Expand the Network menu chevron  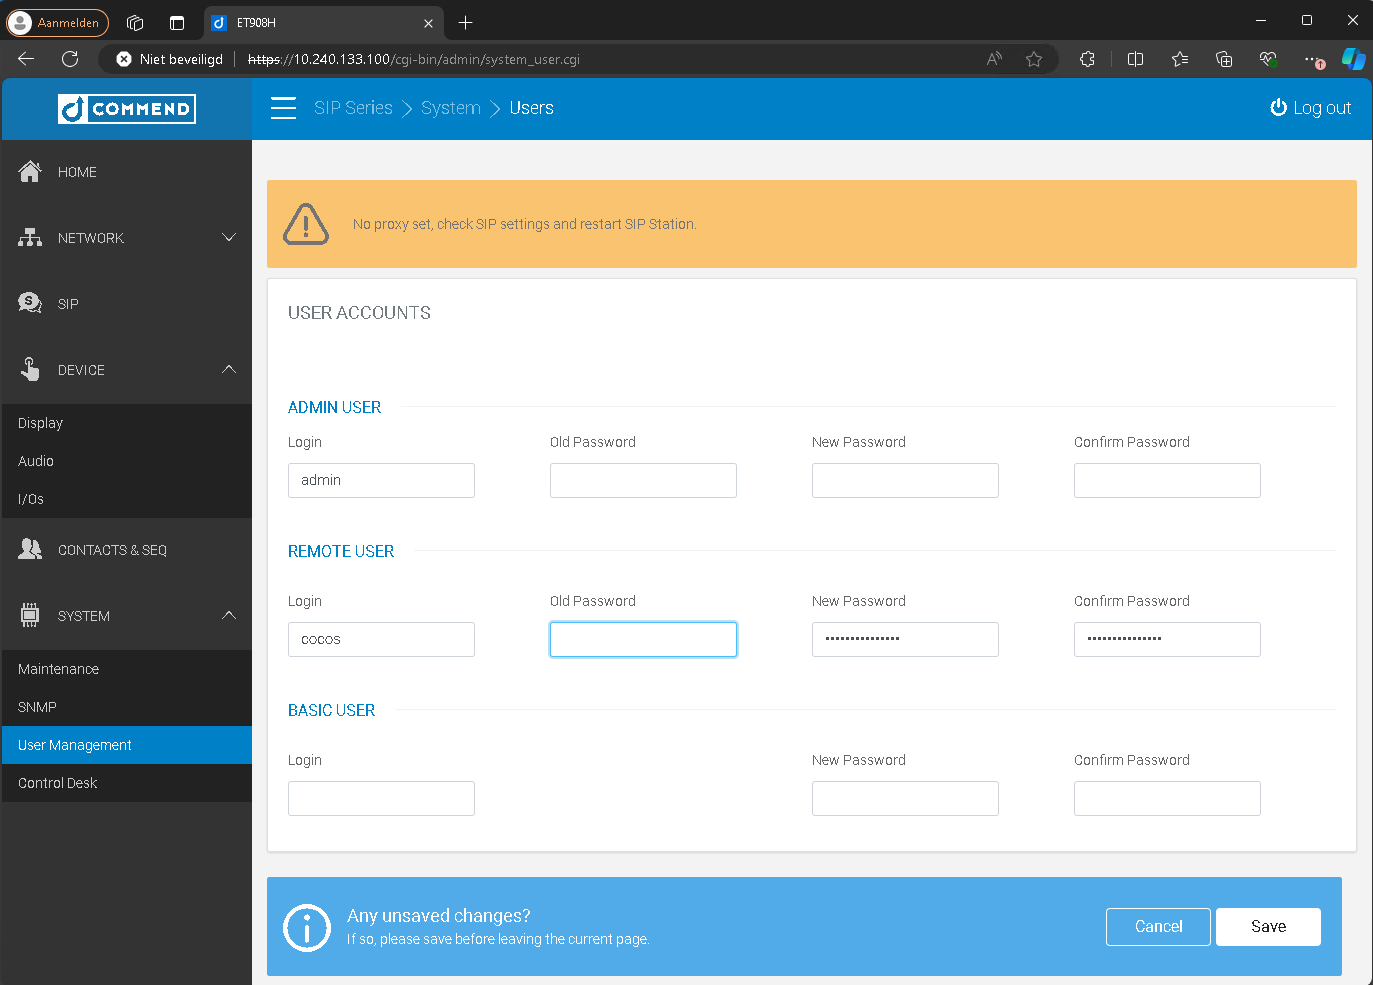tap(229, 238)
